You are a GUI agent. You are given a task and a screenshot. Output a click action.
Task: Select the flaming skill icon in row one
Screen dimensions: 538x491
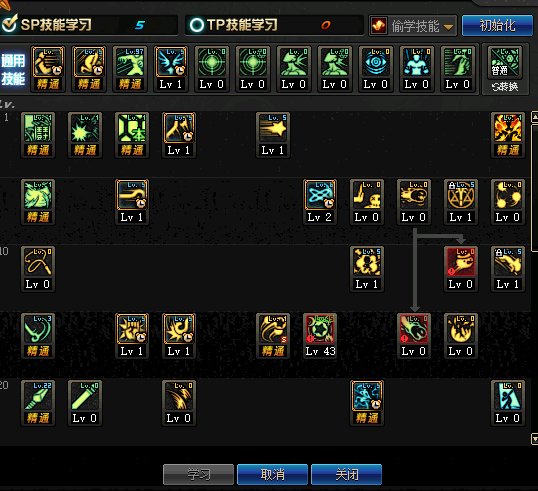pos(508,128)
